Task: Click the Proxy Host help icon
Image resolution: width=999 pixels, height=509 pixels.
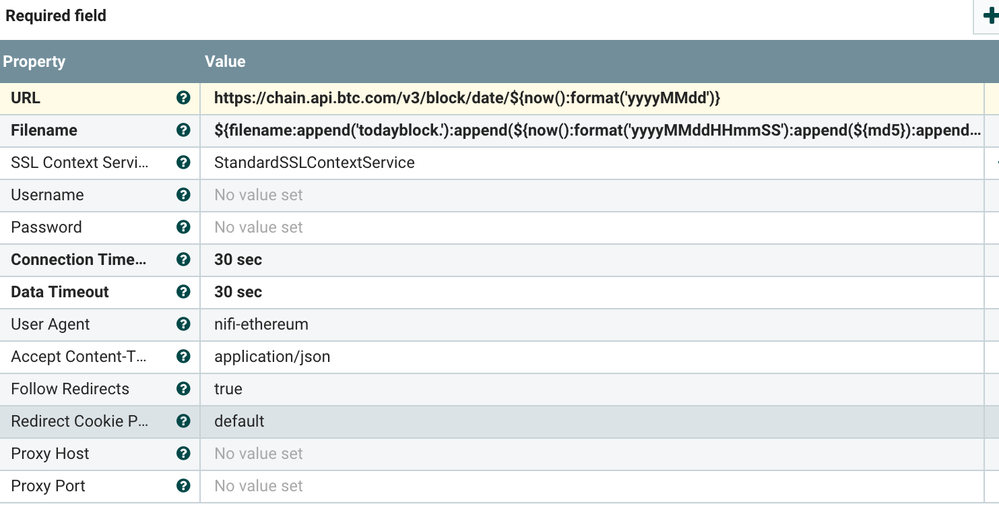Action: click(183, 453)
